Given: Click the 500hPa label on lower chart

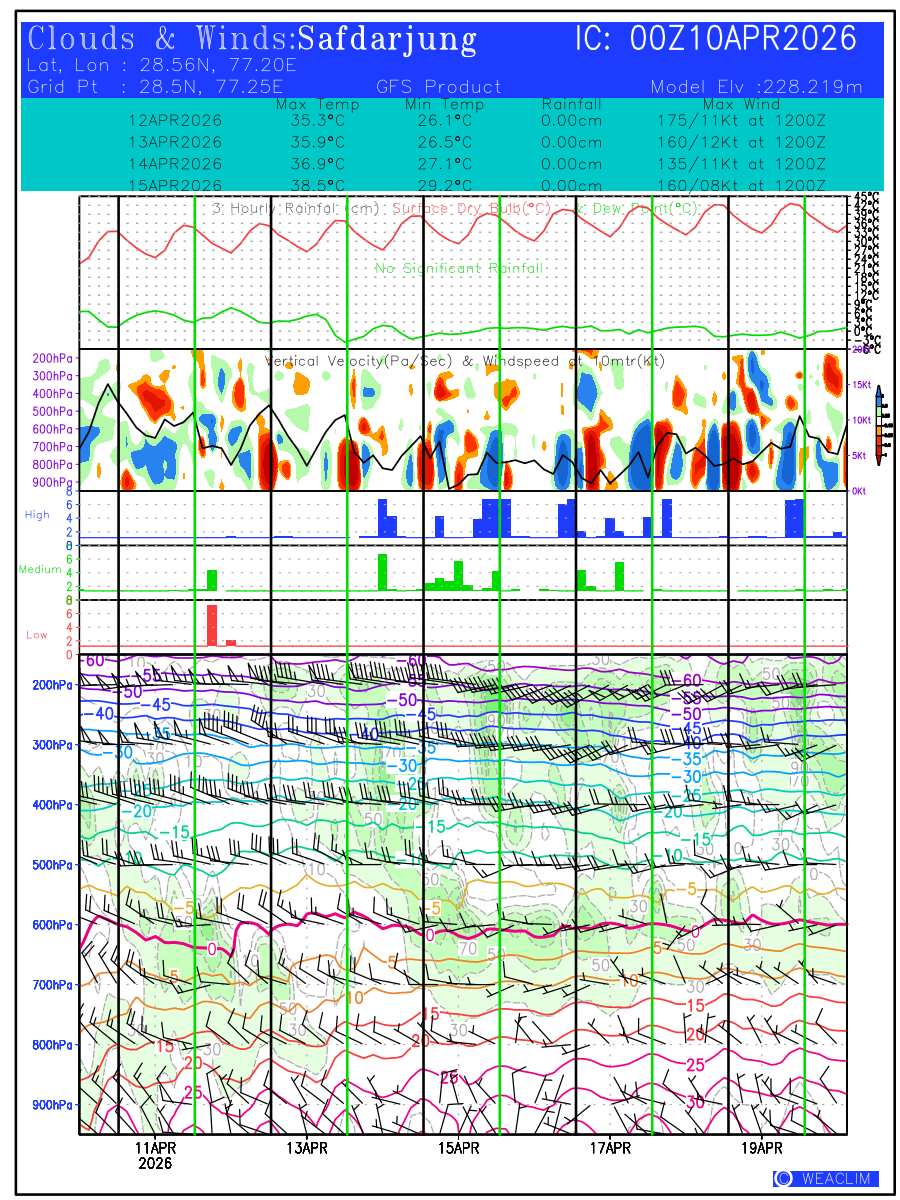Looking at the screenshot, I should 50,865.
